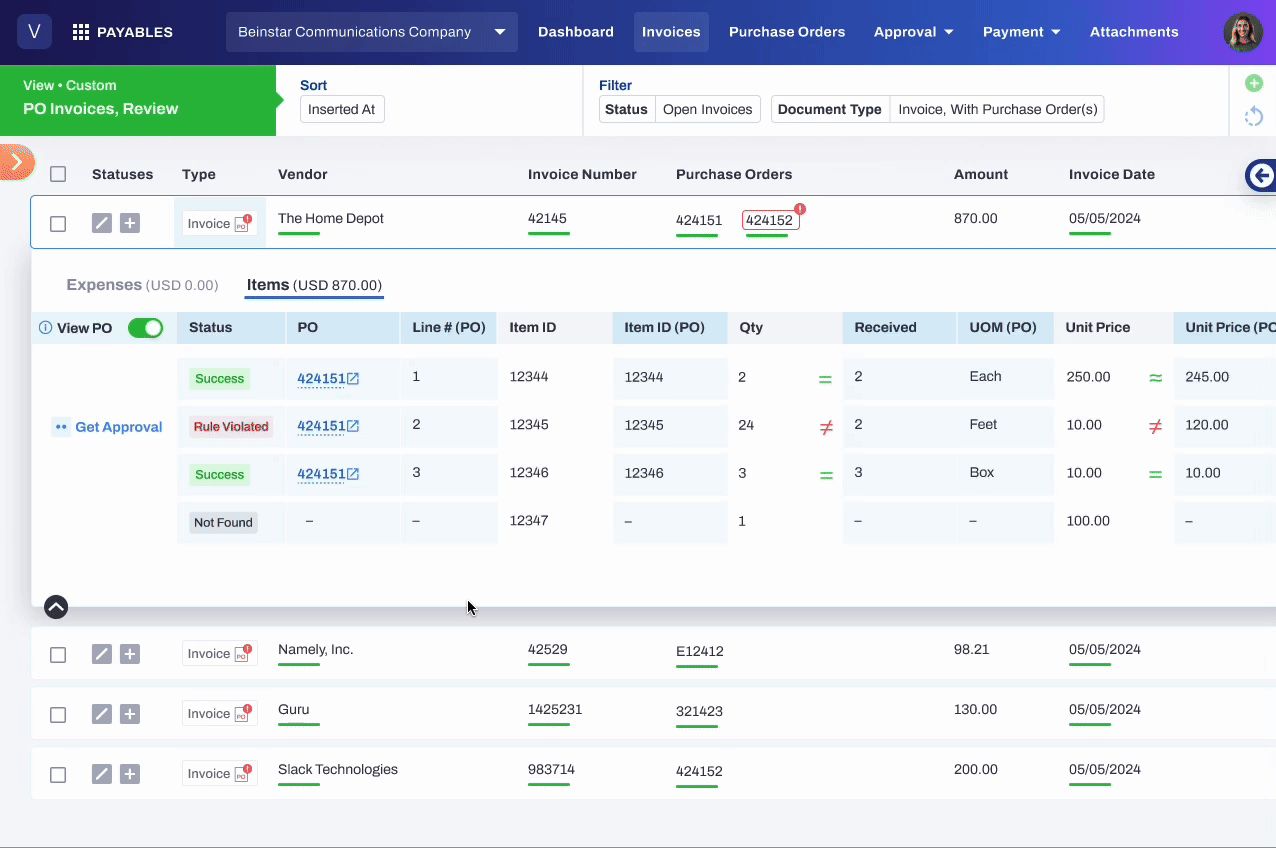1276x848 pixels.
Task: Open Beinstar Communications Company dropdown
Action: pyautogui.click(x=372, y=32)
